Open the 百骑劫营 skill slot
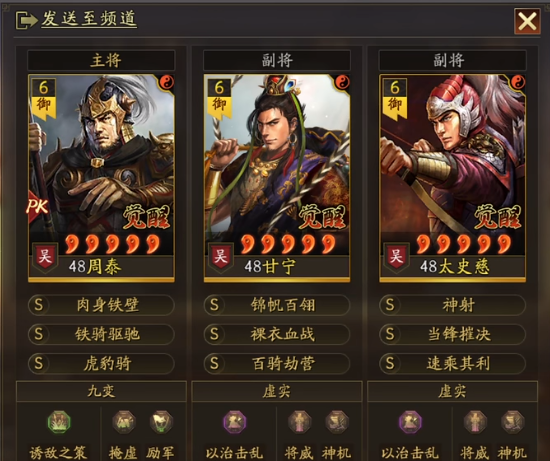 click(x=277, y=363)
